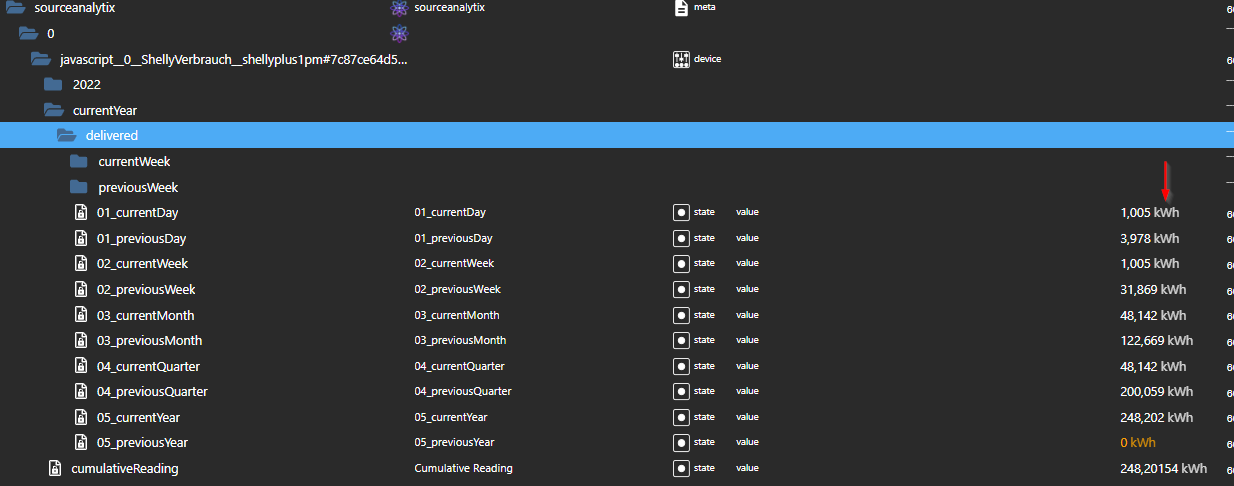Click the device type icon
This screenshot has height=486, width=1234.
682,59
